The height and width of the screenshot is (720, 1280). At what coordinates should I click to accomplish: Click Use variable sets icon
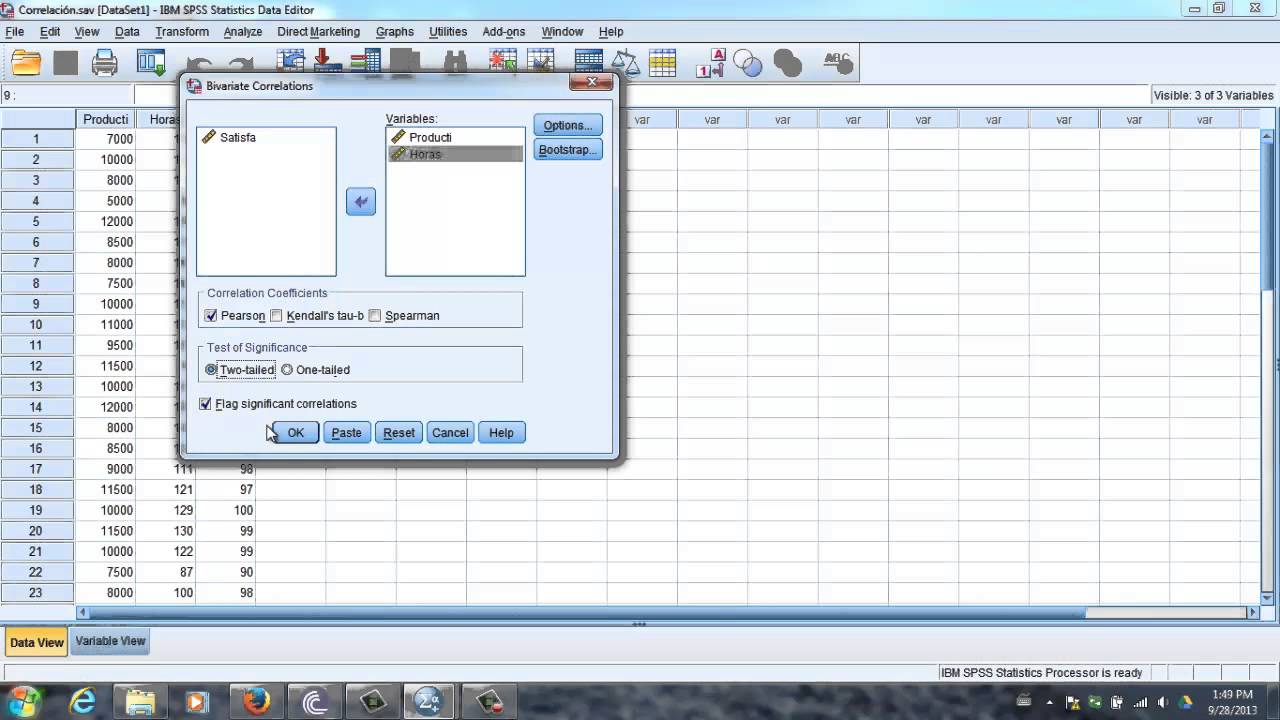[x=748, y=63]
